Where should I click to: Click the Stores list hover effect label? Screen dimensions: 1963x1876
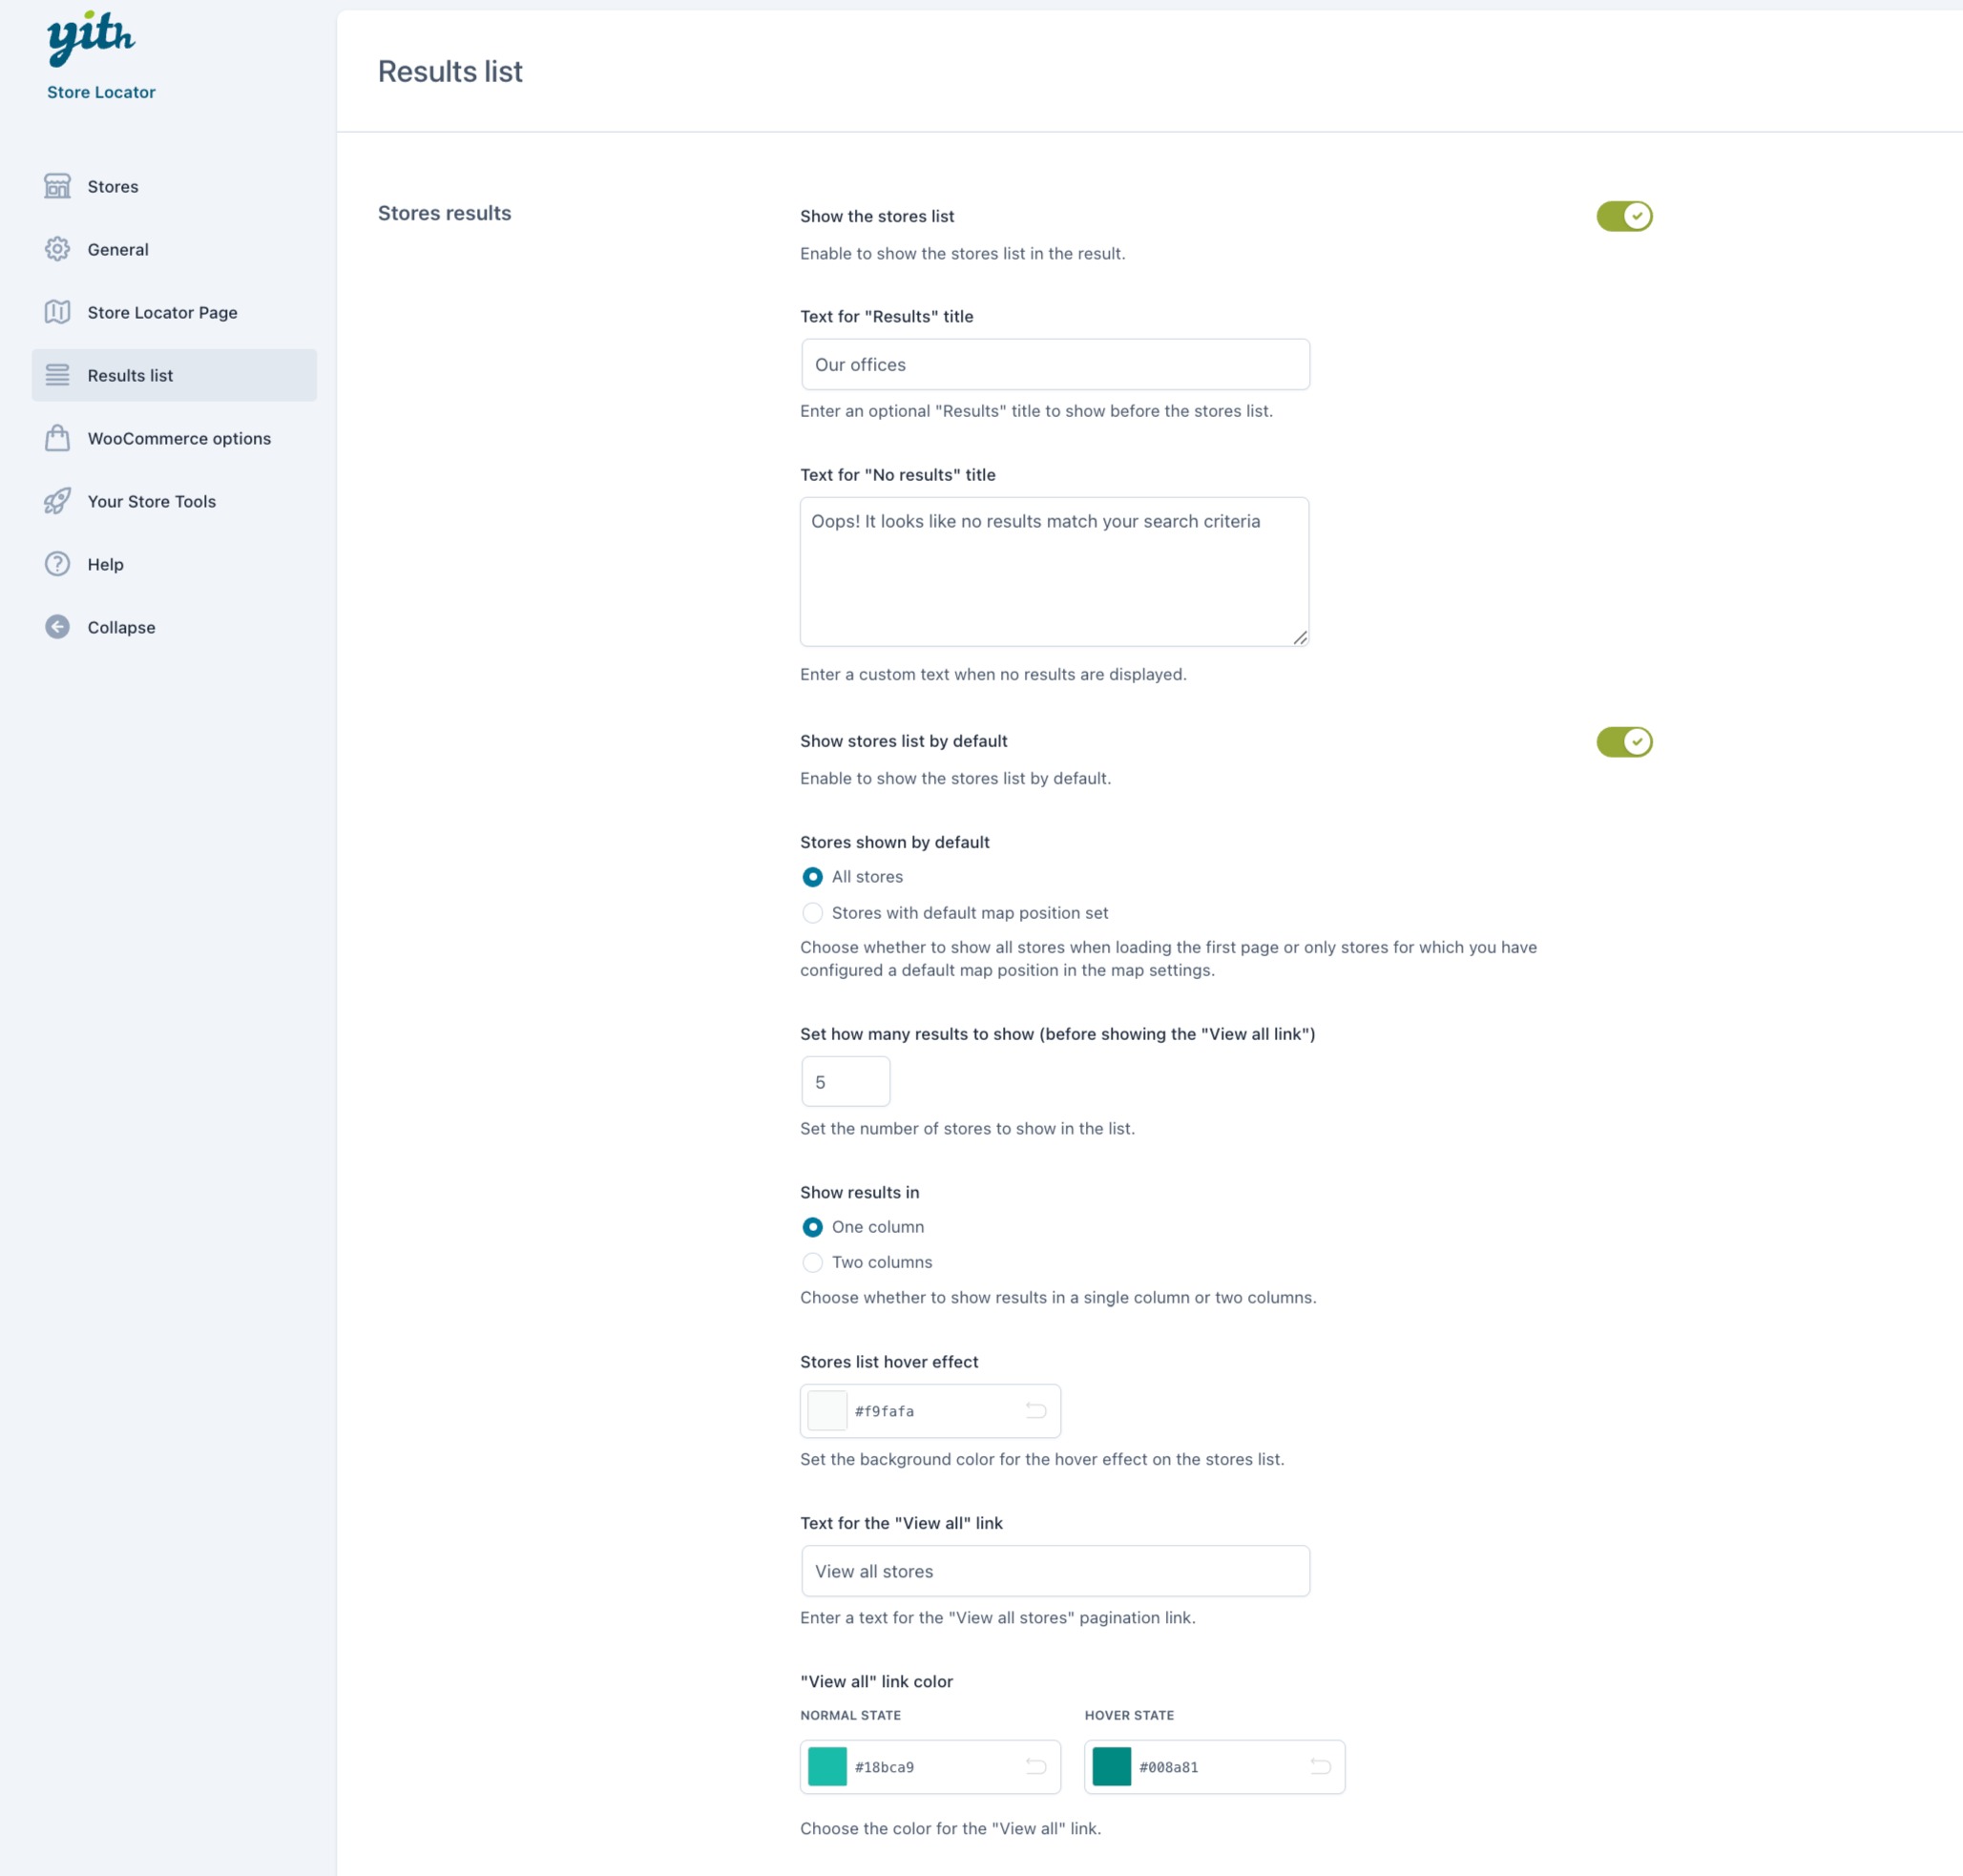[889, 1361]
